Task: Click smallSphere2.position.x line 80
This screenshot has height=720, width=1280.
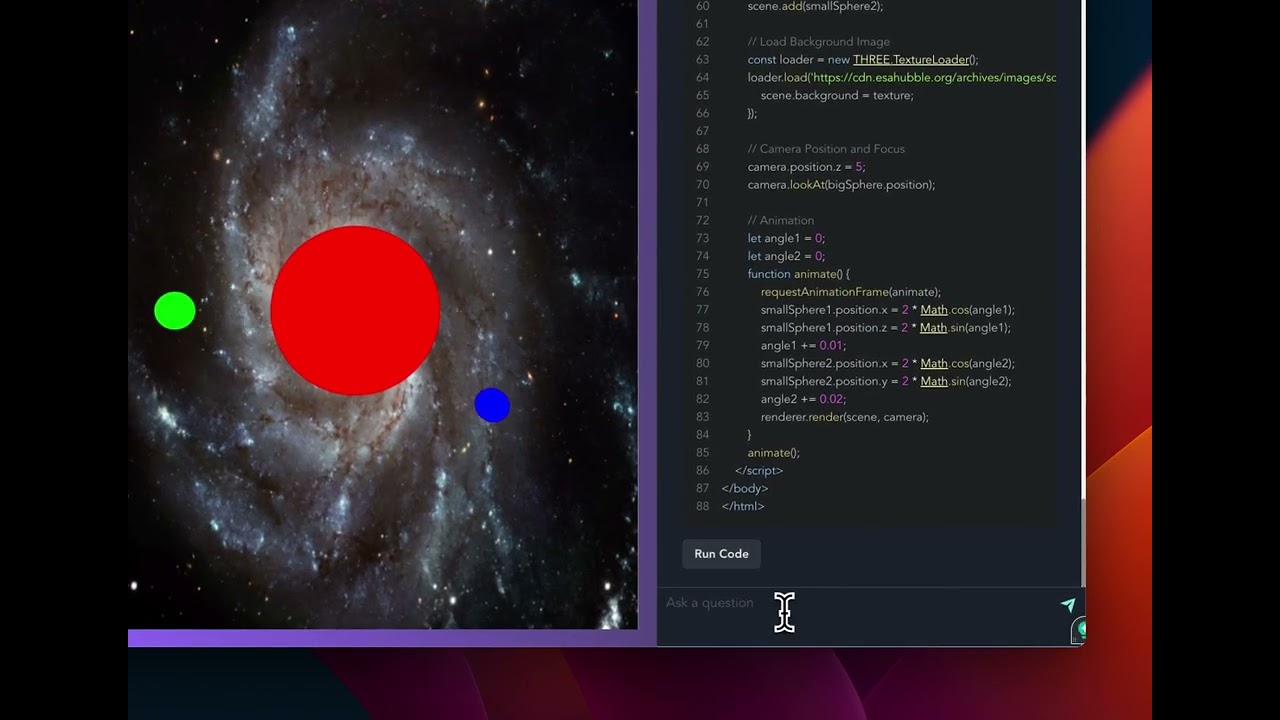Action: click(x=887, y=363)
